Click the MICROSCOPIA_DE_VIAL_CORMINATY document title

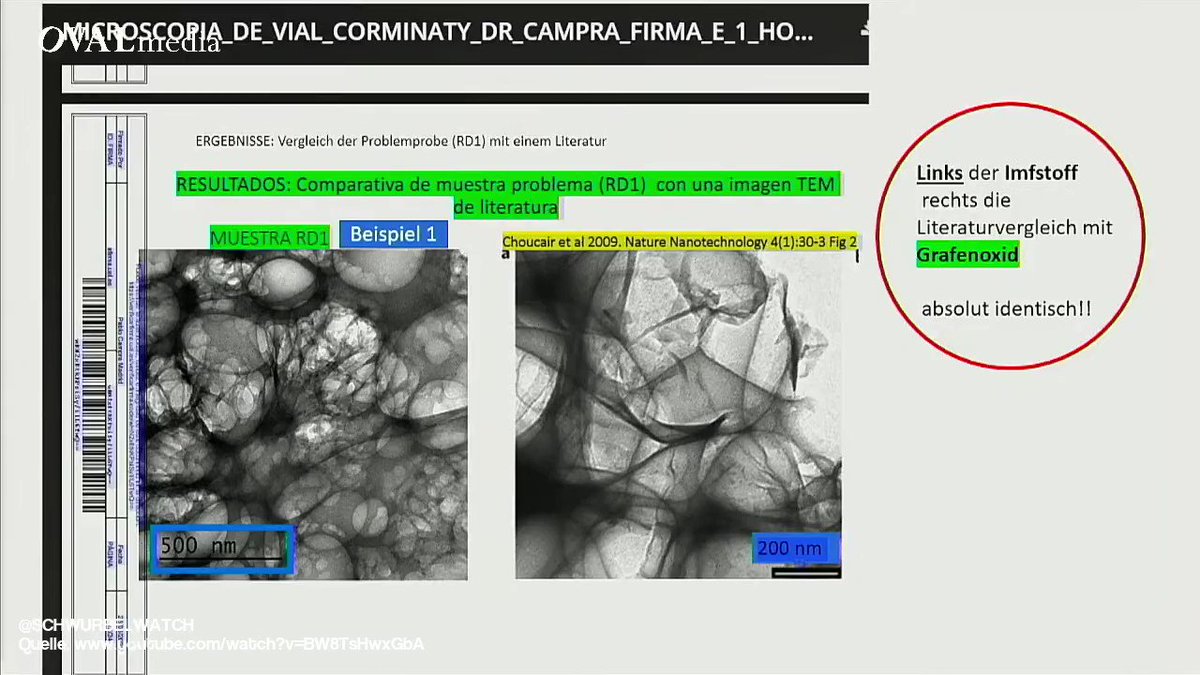[438, 32]
